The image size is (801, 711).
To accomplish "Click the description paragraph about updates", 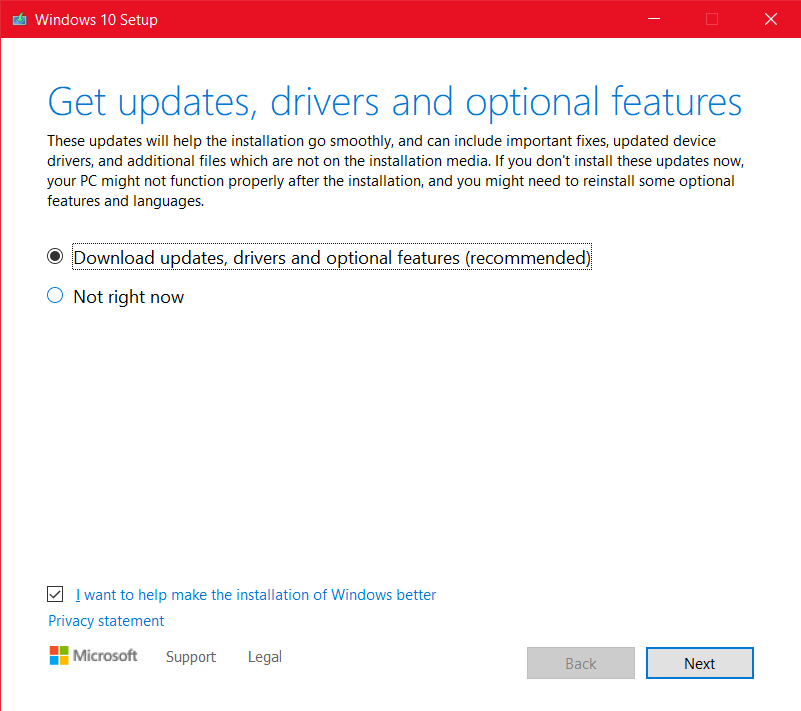I will [396, 171].
